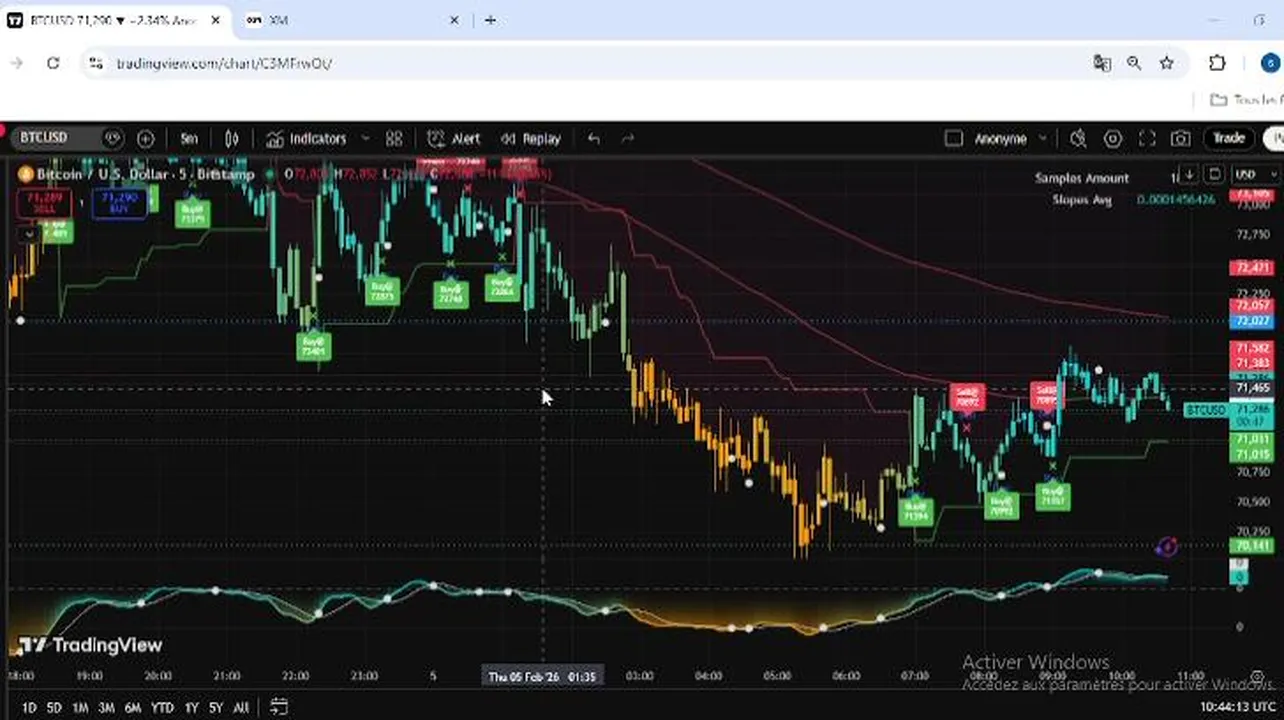Viewport: 1284px width, 720px height.
Task: Select the 5Y date range
Action: (x=215, y=708)
